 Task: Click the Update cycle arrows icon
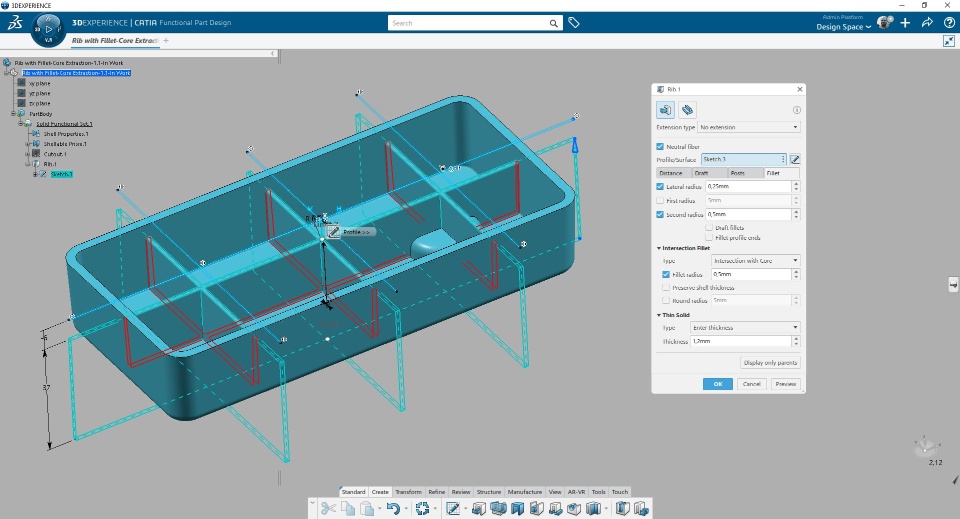[422, 508]
